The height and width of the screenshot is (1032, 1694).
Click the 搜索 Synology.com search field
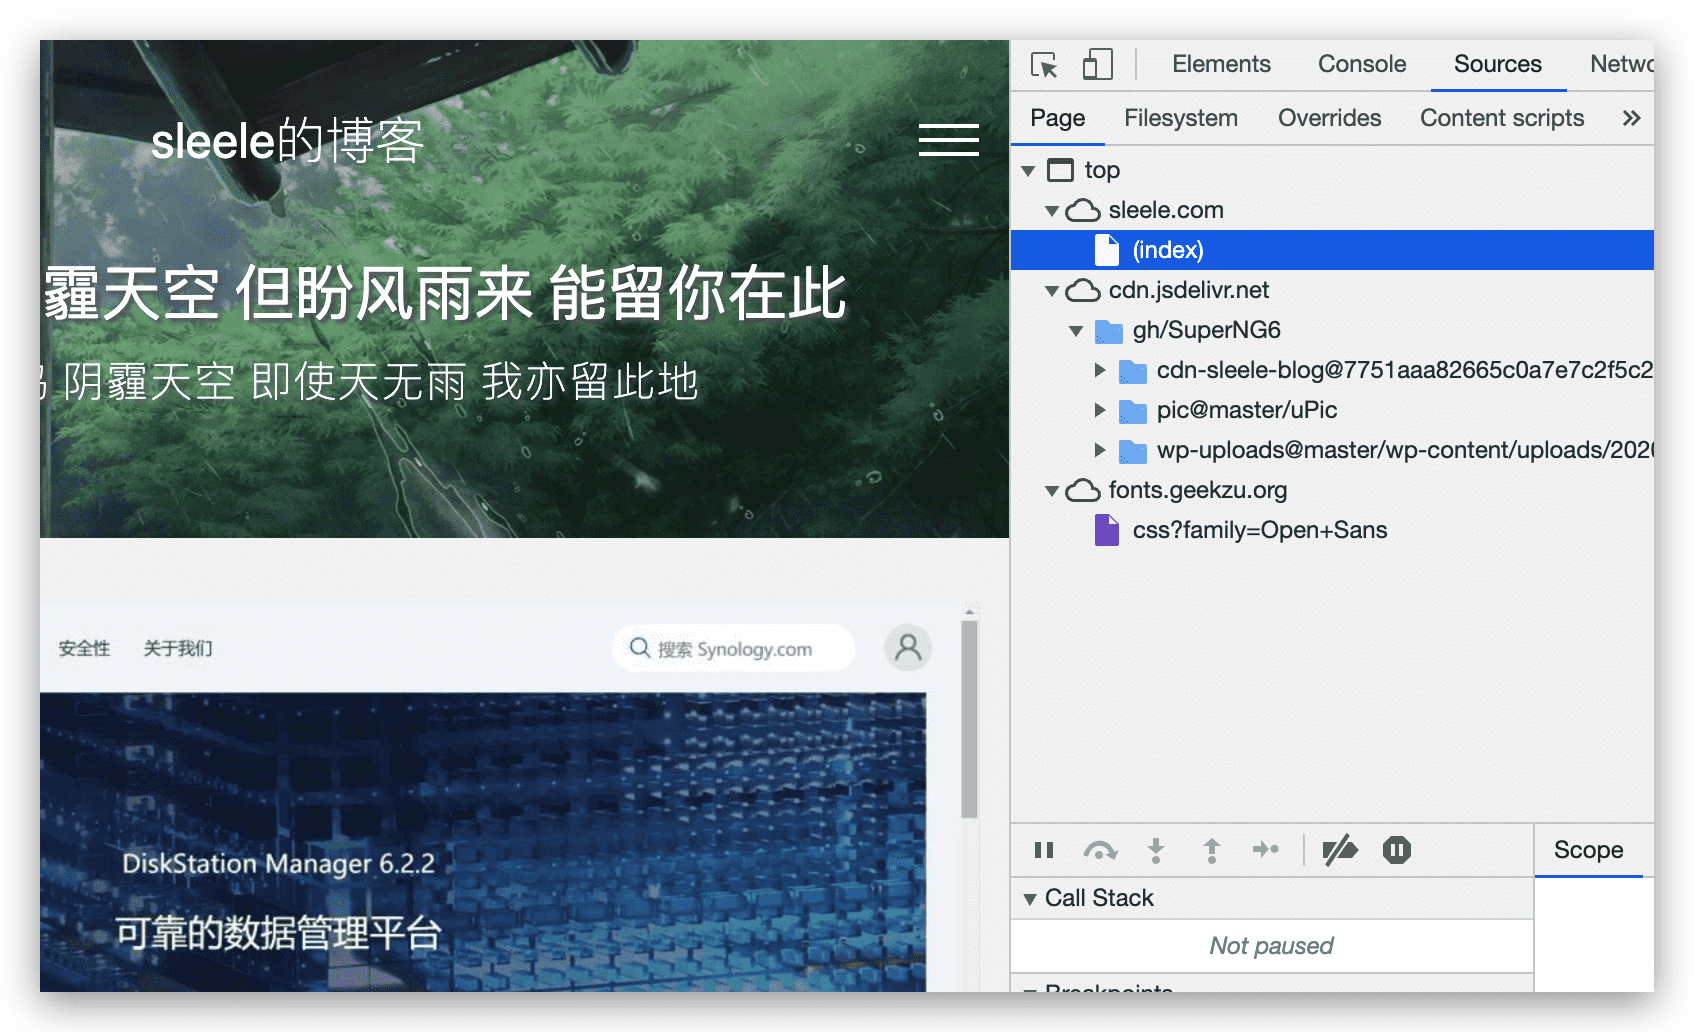[x=733, y=649]
